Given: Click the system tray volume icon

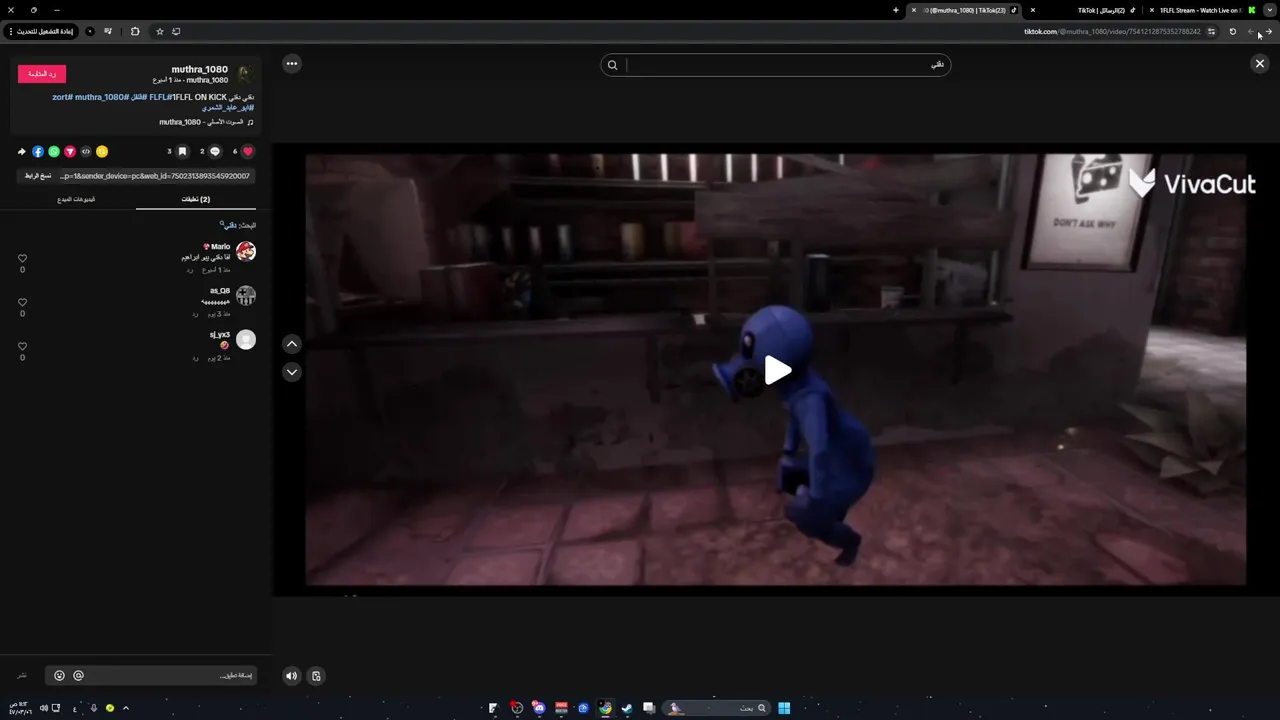Looking at the screenshot, I should click(x=44, y=708).
